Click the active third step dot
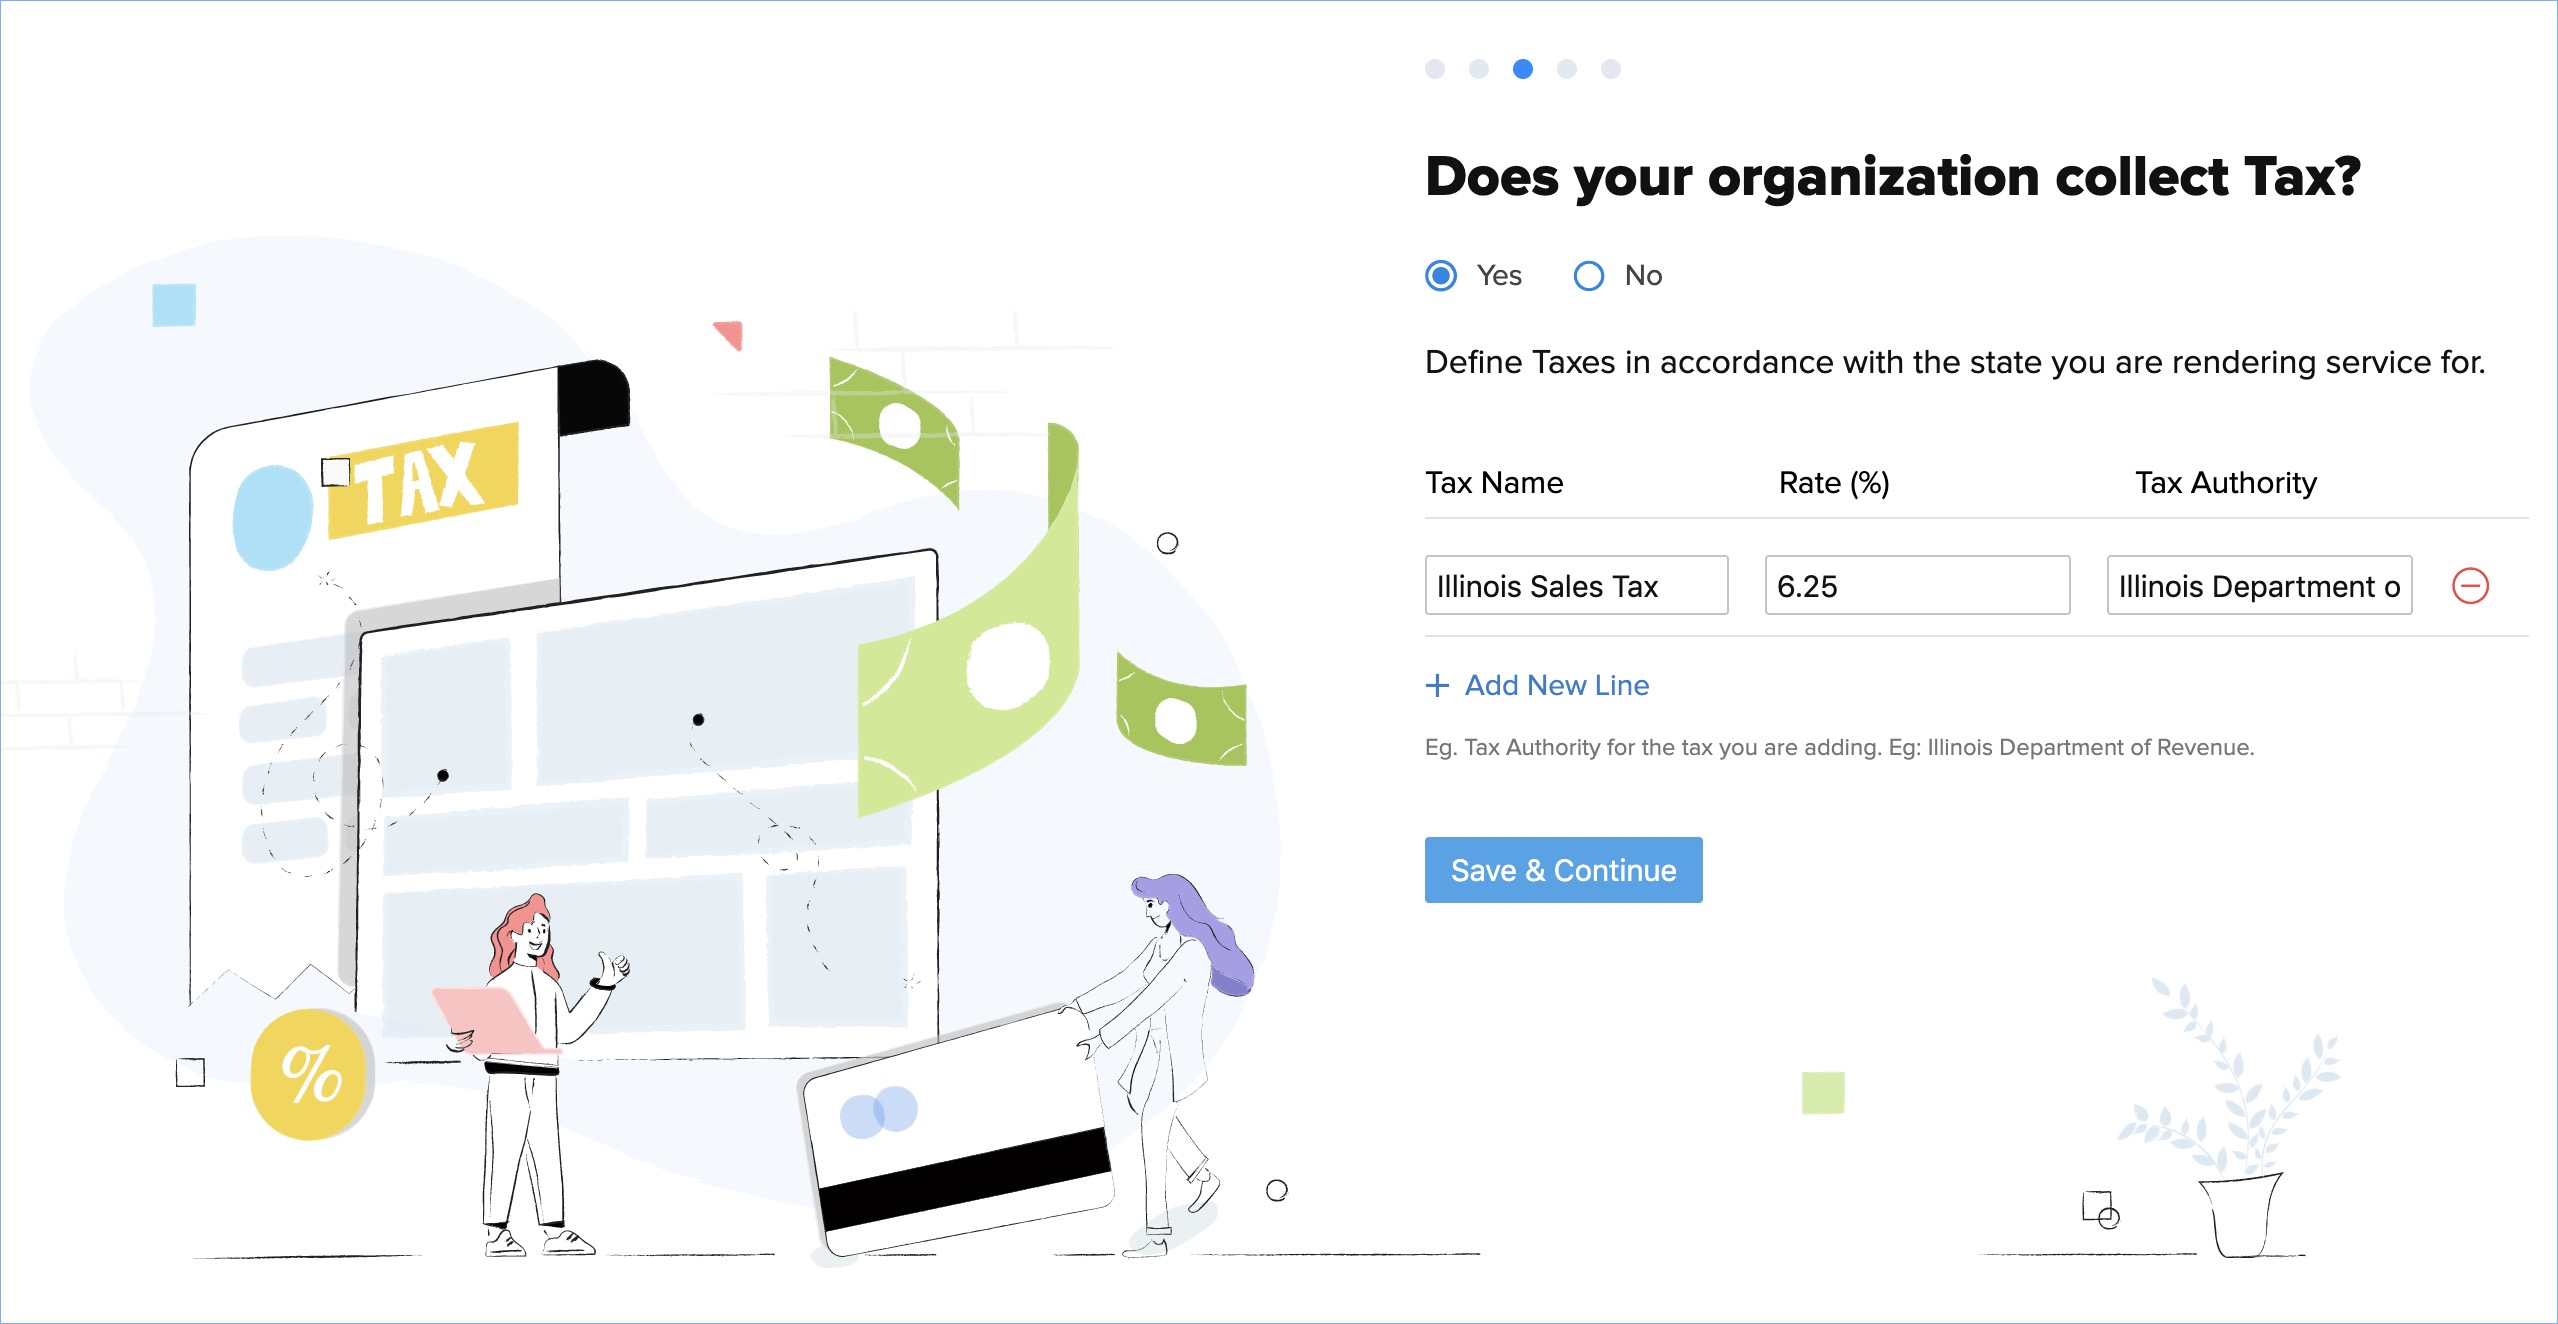Image resolution: width=2558 pixels, height=1324 pixels. click(1522, 69)
